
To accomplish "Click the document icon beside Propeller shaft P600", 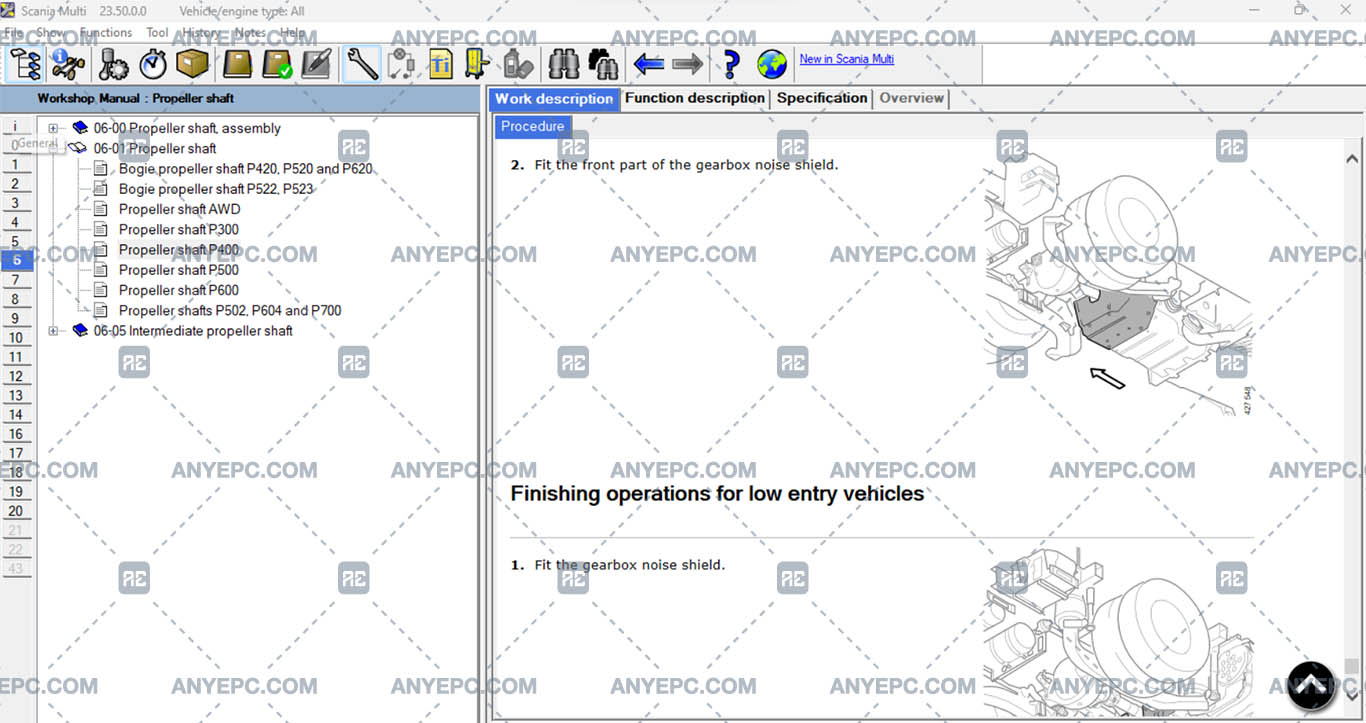I will [x=100, y=290].
